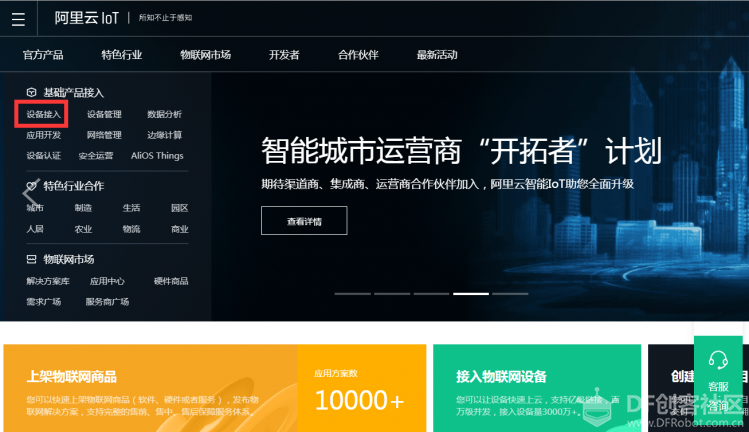Click the 数据分析 link
749x432 pixels.
(164, 114)
